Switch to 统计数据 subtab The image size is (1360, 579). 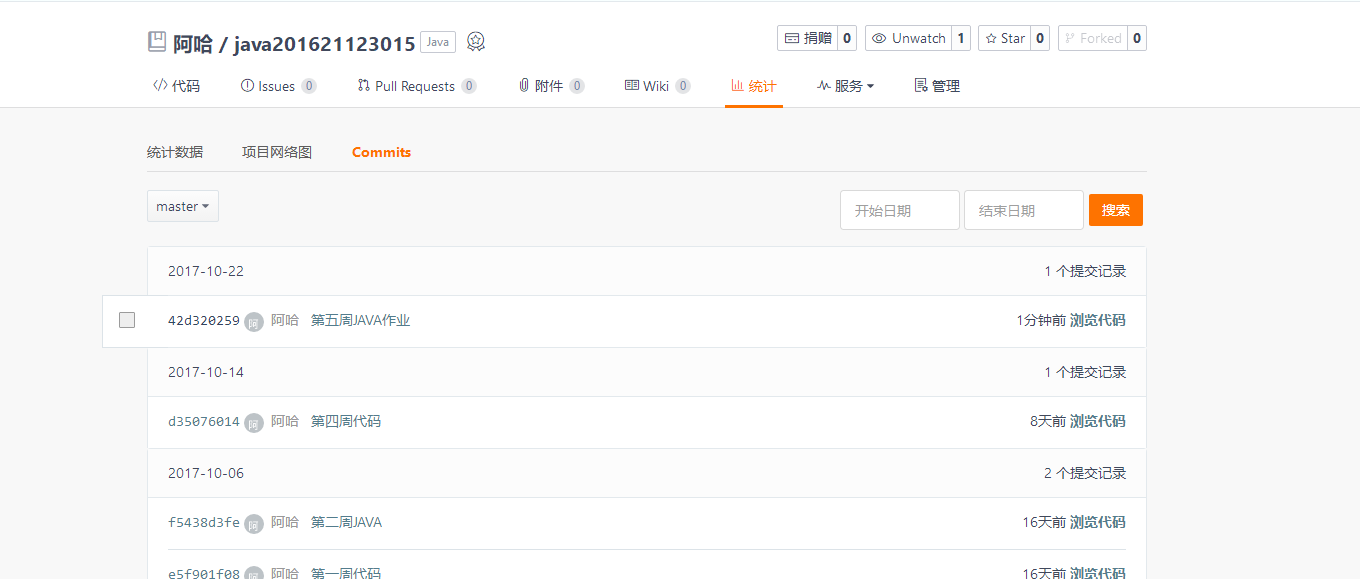(175, 152)
